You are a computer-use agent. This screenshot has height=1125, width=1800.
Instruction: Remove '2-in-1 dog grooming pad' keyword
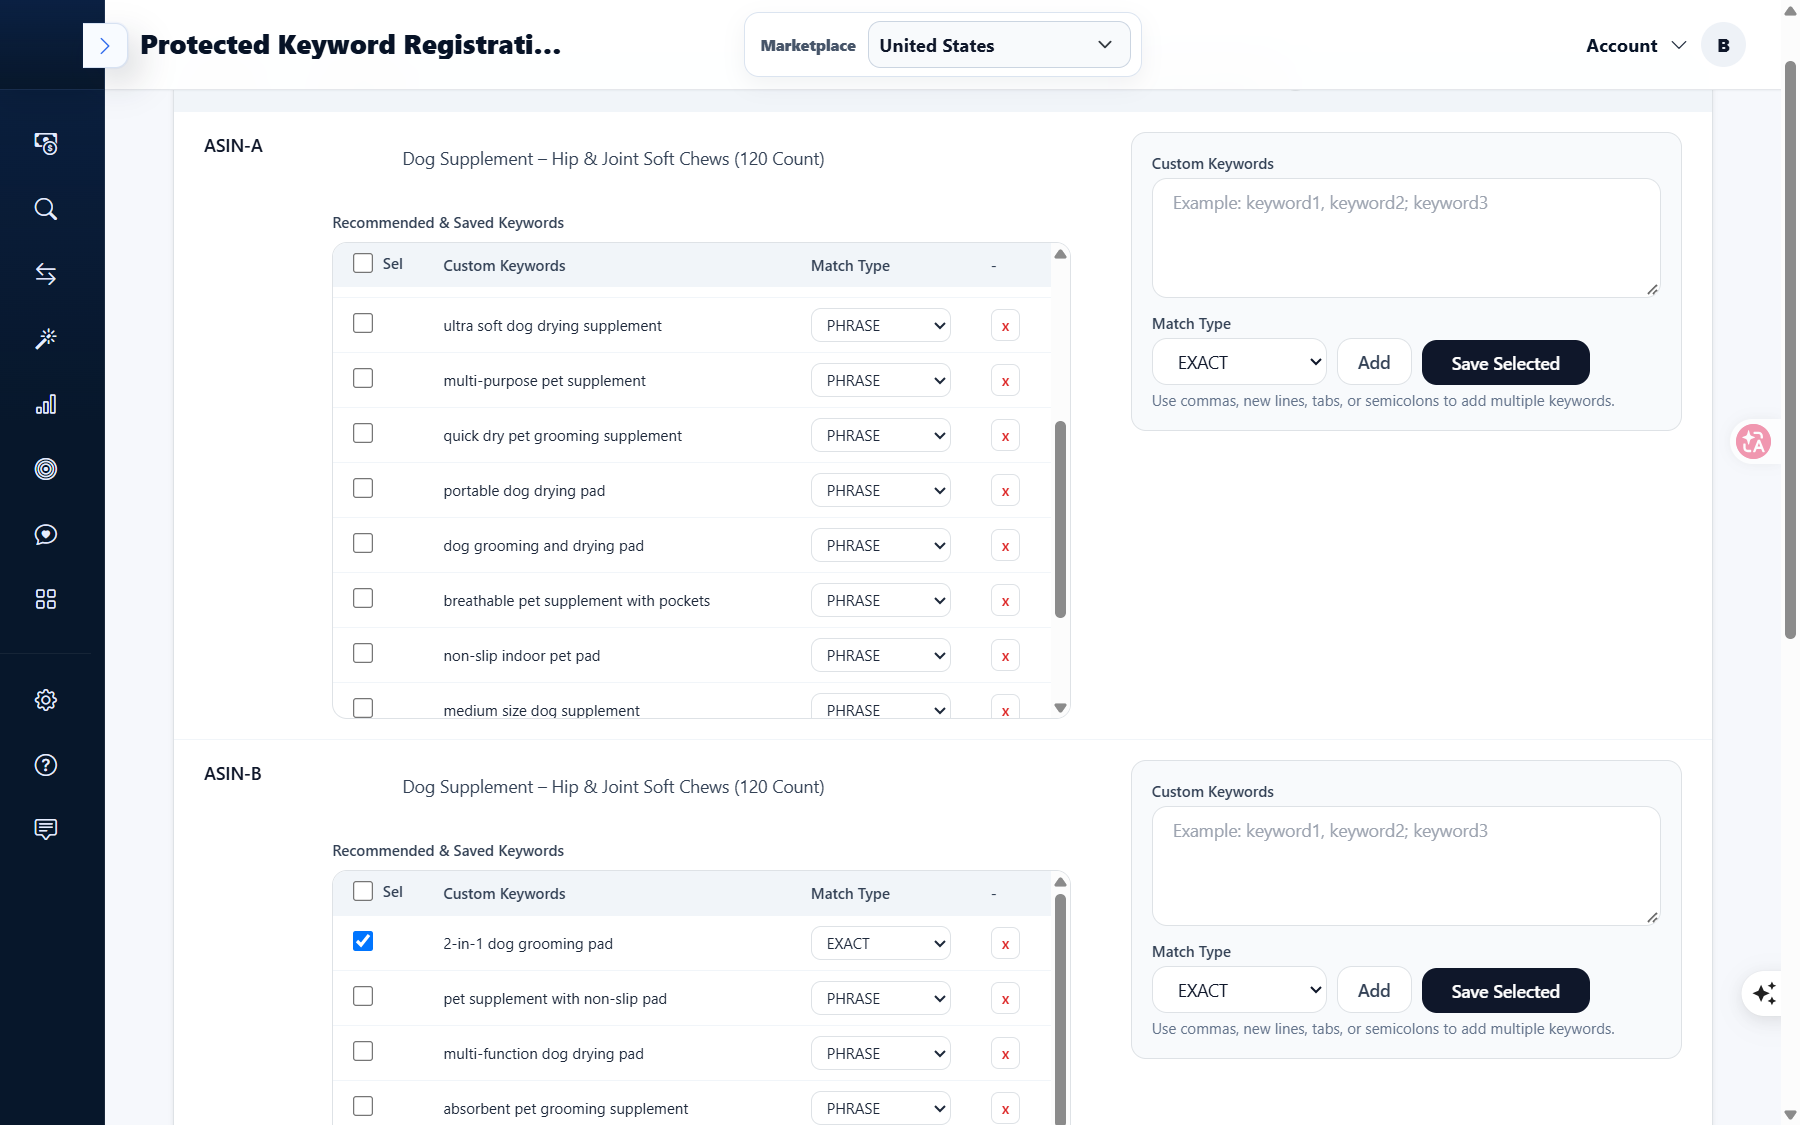click(1005, 944)
